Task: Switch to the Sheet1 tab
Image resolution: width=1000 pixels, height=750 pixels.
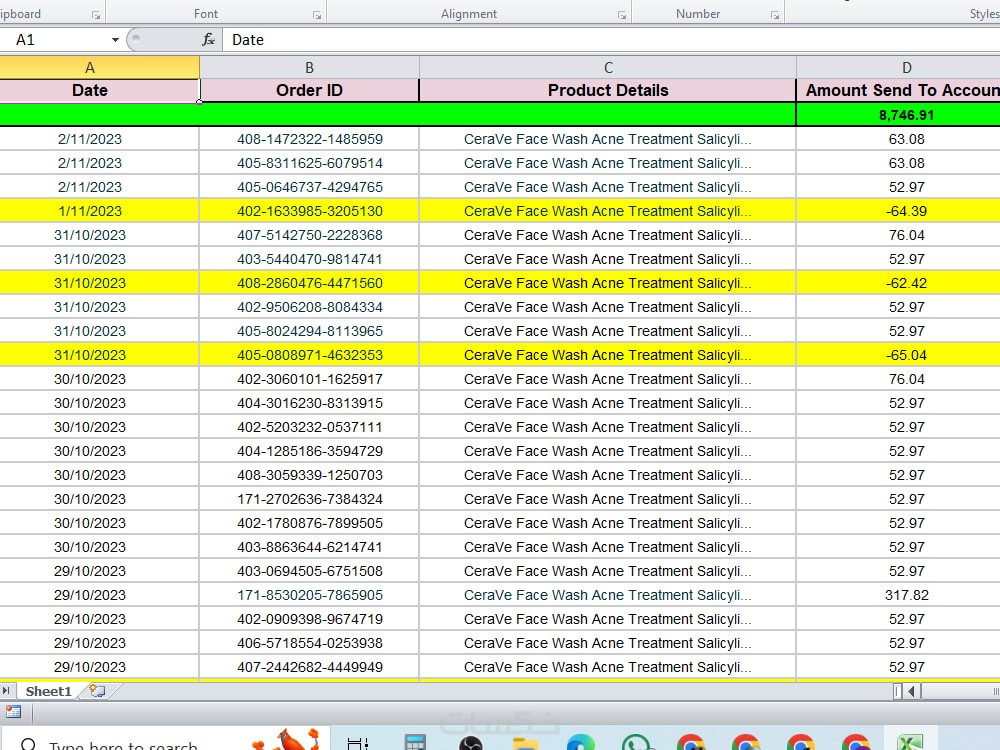Action: tap(48, 691)
